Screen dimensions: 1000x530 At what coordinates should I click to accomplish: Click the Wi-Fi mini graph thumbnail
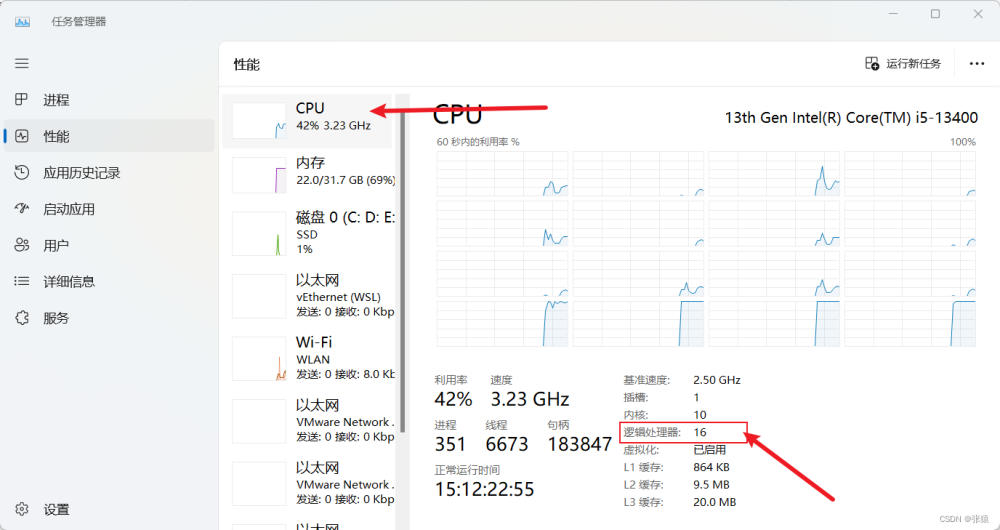(x=259, y=358)
